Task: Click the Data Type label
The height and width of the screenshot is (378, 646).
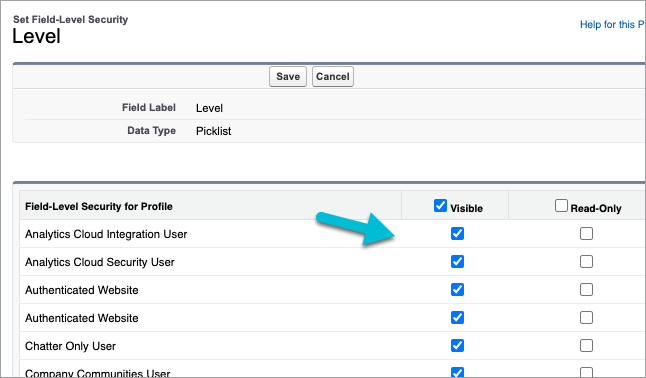Action: coord(152,131)
